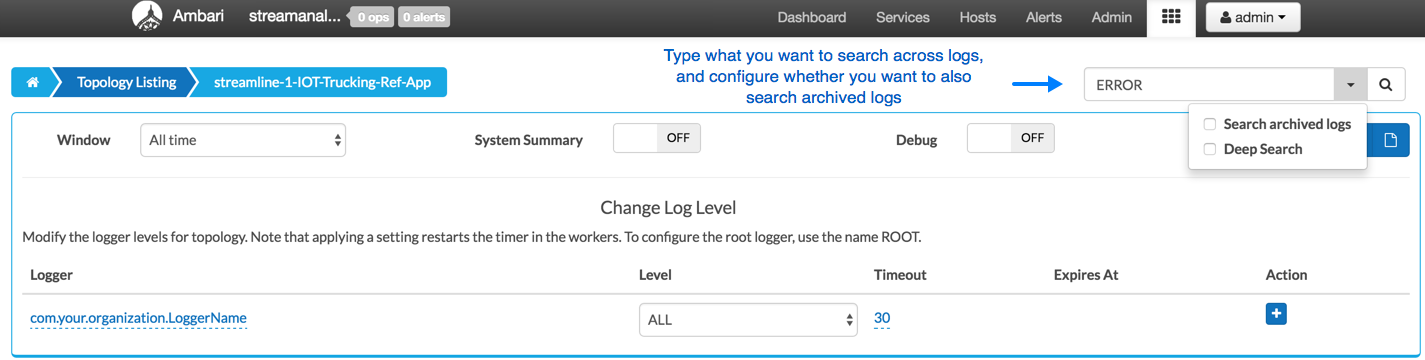1425x360 pixels.
Task: Edit com.your.organization.LoggerName link
Action: [138, 318]
